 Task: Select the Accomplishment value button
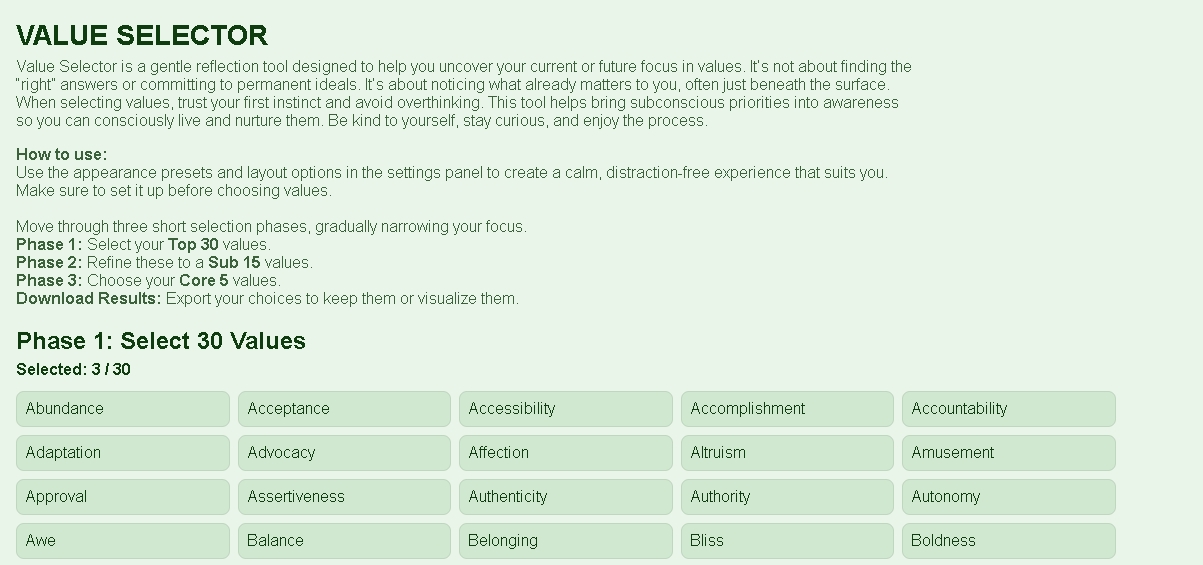pyautogui.click(x=787, y=409)
